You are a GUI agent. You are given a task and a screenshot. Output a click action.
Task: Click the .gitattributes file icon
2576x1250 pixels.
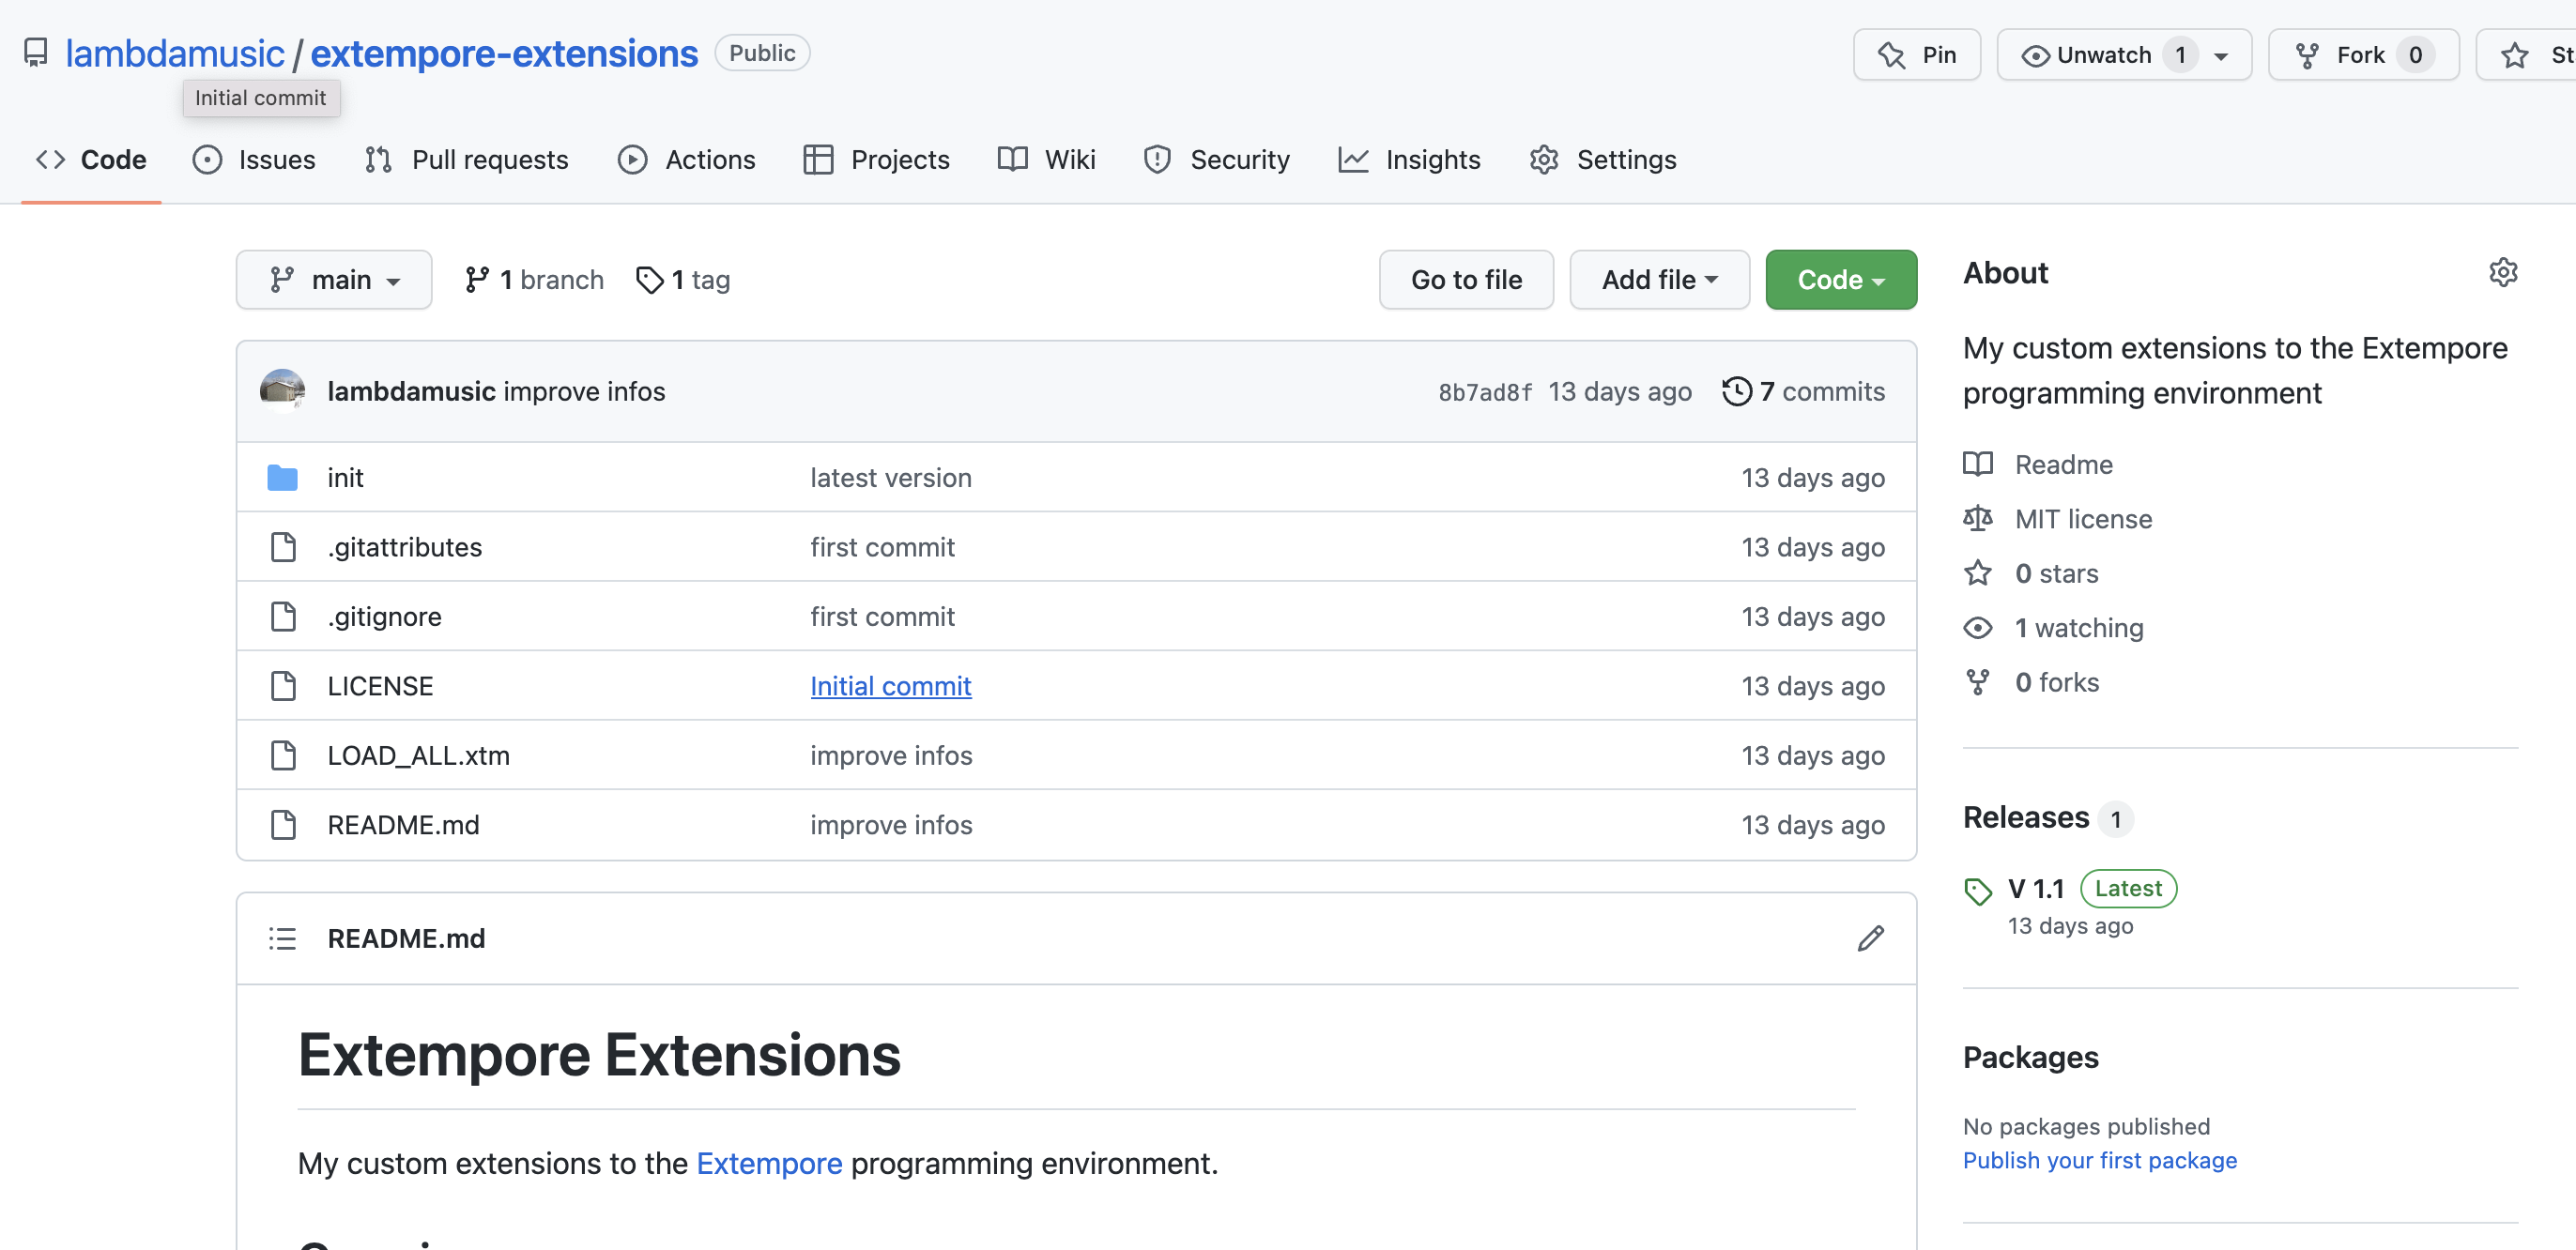(x=283, y=547)
